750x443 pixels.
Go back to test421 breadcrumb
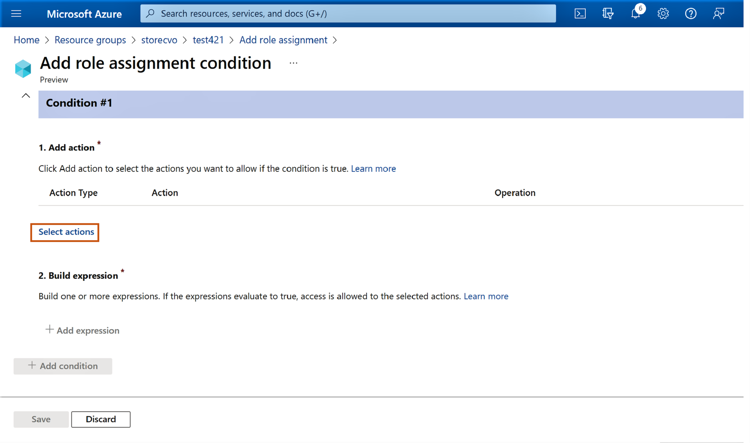pos(208,40)
